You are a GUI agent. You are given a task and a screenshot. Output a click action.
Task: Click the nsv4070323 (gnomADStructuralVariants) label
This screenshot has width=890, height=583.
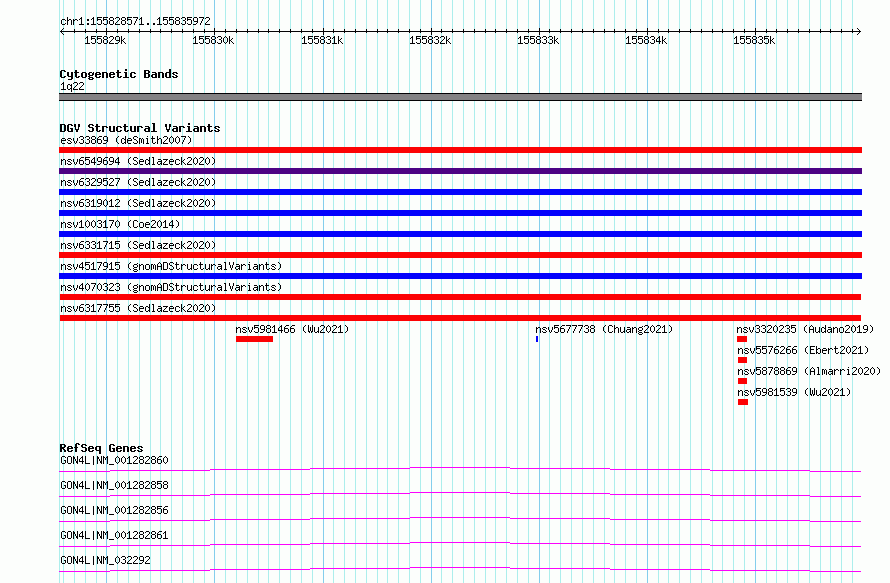pyautogui.click(x=171, y=287)
